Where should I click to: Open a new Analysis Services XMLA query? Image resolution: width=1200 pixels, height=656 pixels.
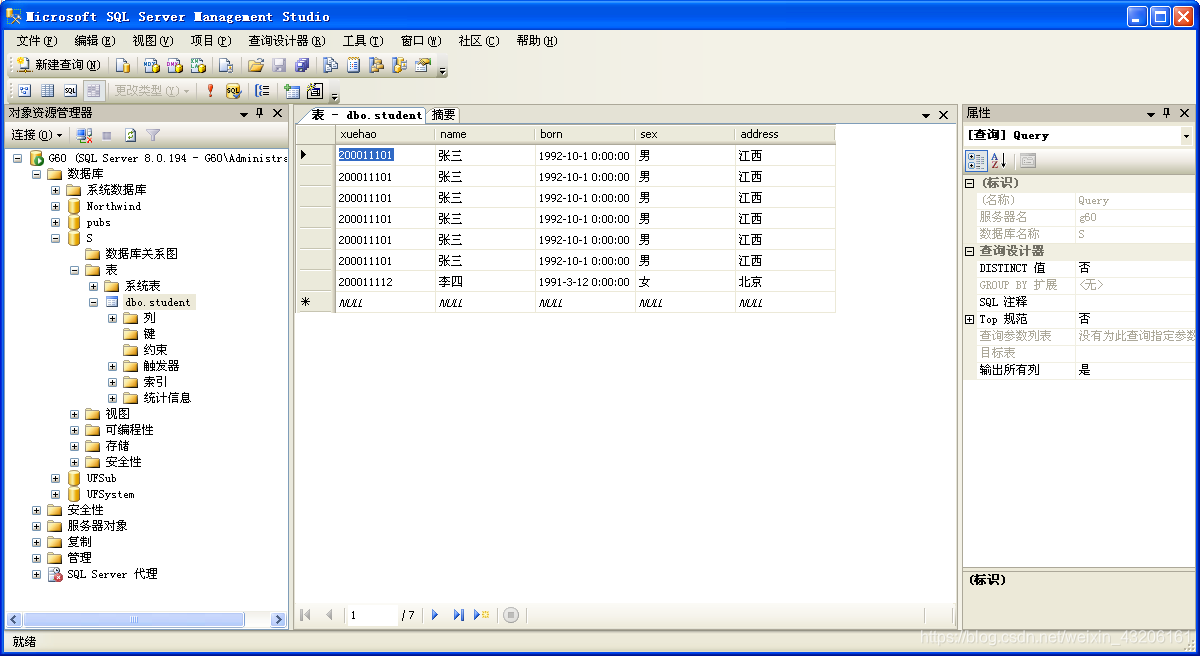[198, 65]
